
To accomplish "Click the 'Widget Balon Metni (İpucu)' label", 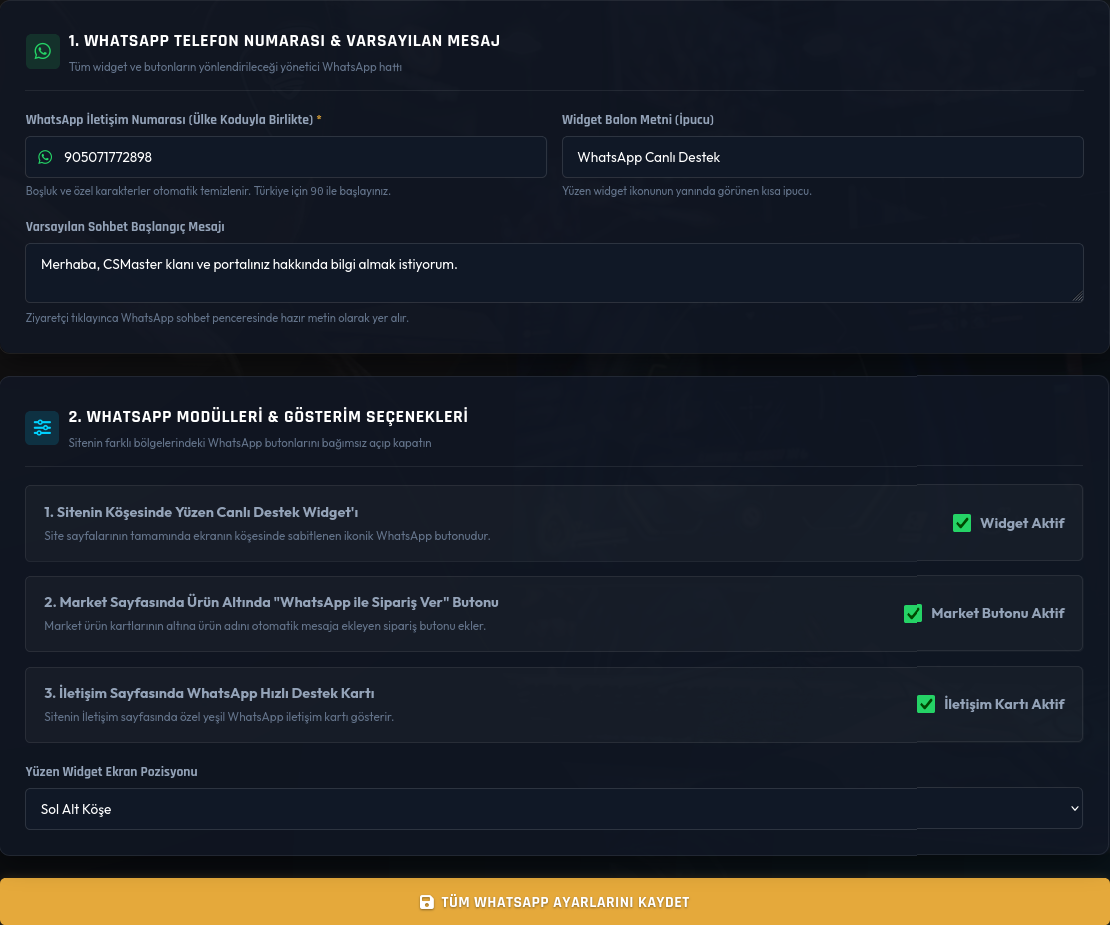I will tap(638, 120).
